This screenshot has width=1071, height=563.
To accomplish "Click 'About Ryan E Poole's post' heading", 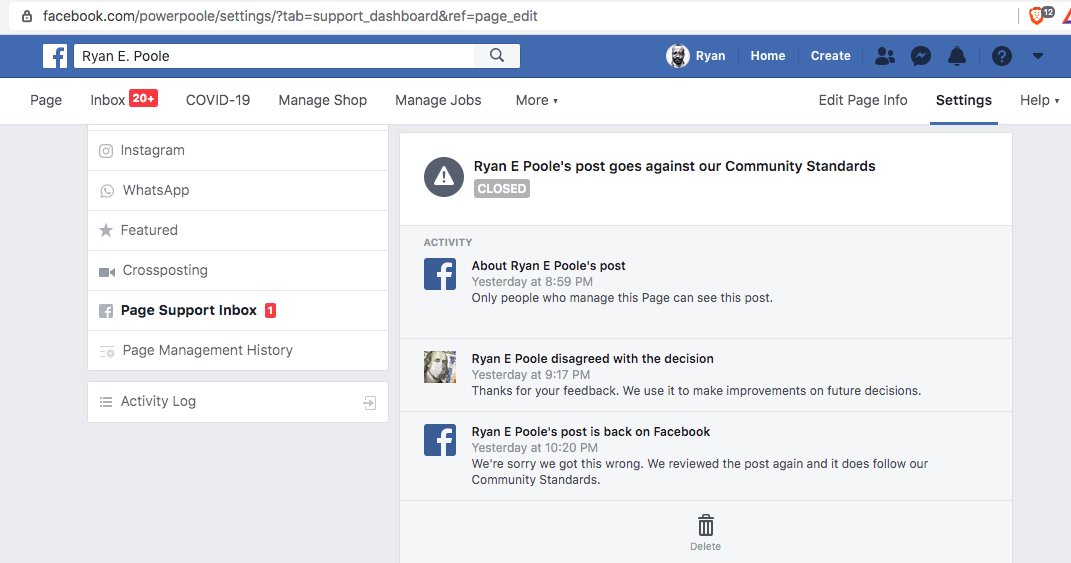I will click(x=548, y=266).
